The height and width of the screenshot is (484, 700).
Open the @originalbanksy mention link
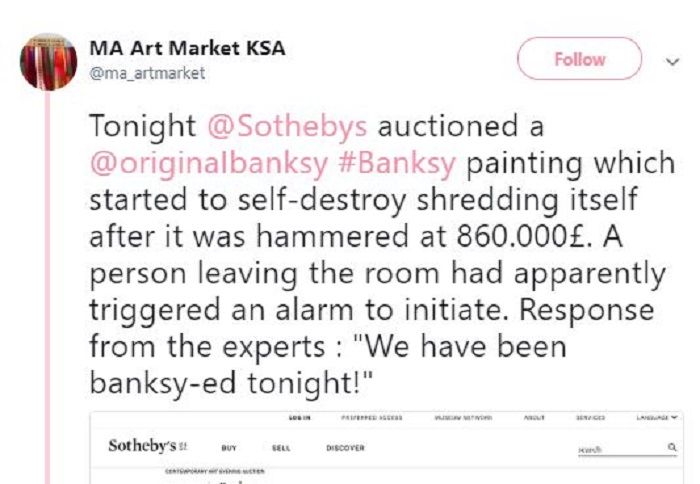tap(209, 163)
